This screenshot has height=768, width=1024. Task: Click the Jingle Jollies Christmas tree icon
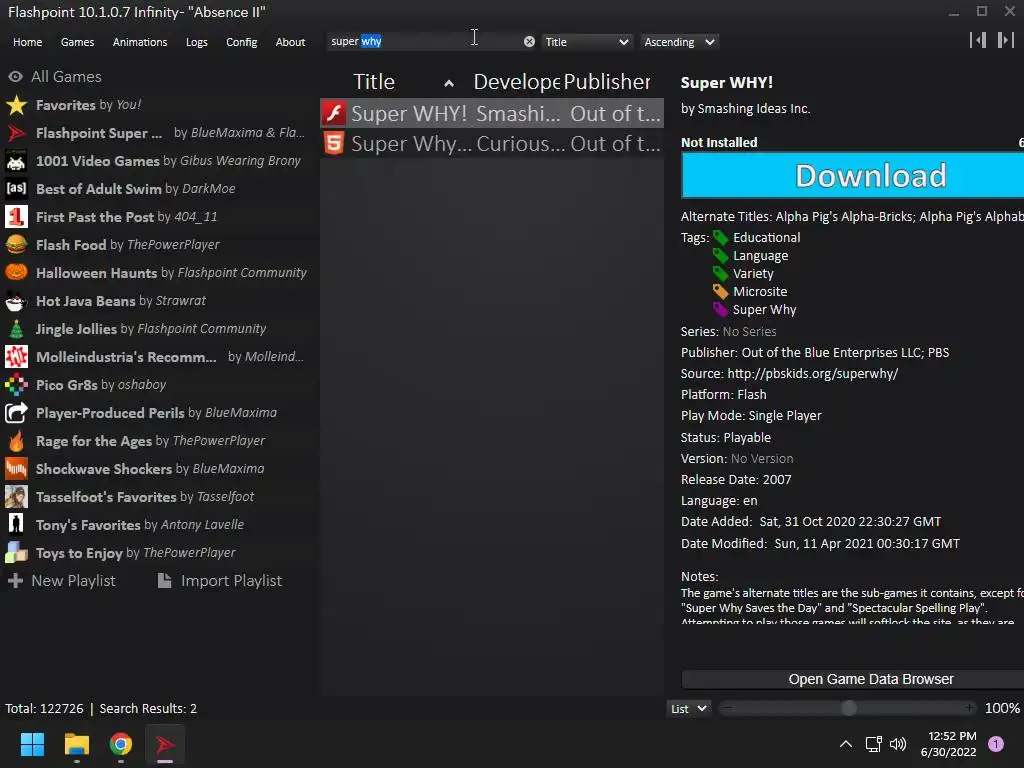[16, 329]
